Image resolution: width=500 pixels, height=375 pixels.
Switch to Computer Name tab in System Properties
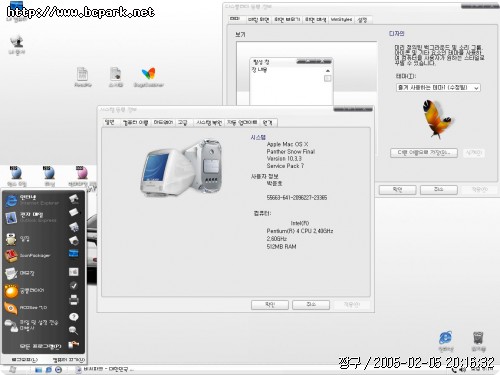[x=135, y=123]
